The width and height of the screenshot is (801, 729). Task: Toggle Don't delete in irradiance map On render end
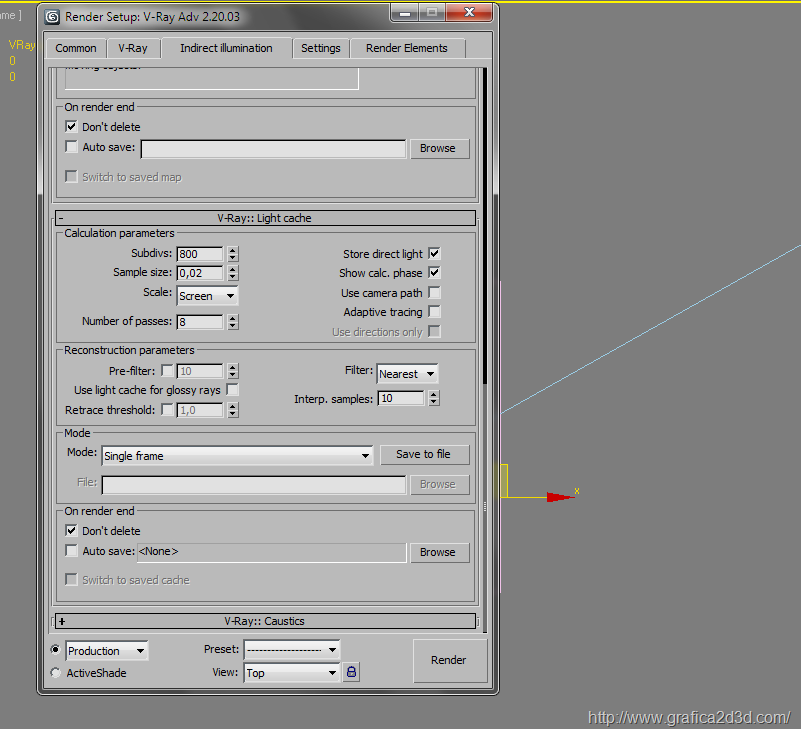tap(71, 126)
